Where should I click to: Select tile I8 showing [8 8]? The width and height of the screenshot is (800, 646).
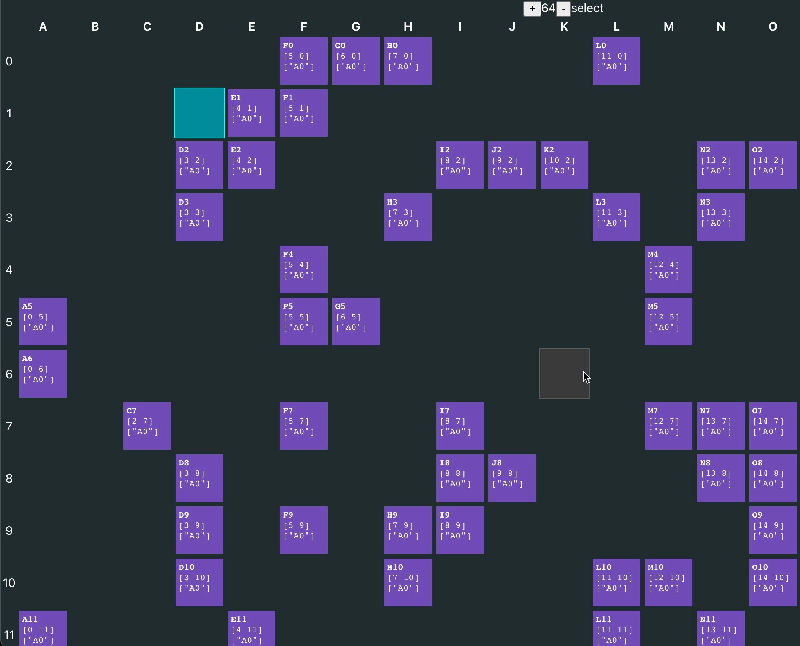click(459, 477)
